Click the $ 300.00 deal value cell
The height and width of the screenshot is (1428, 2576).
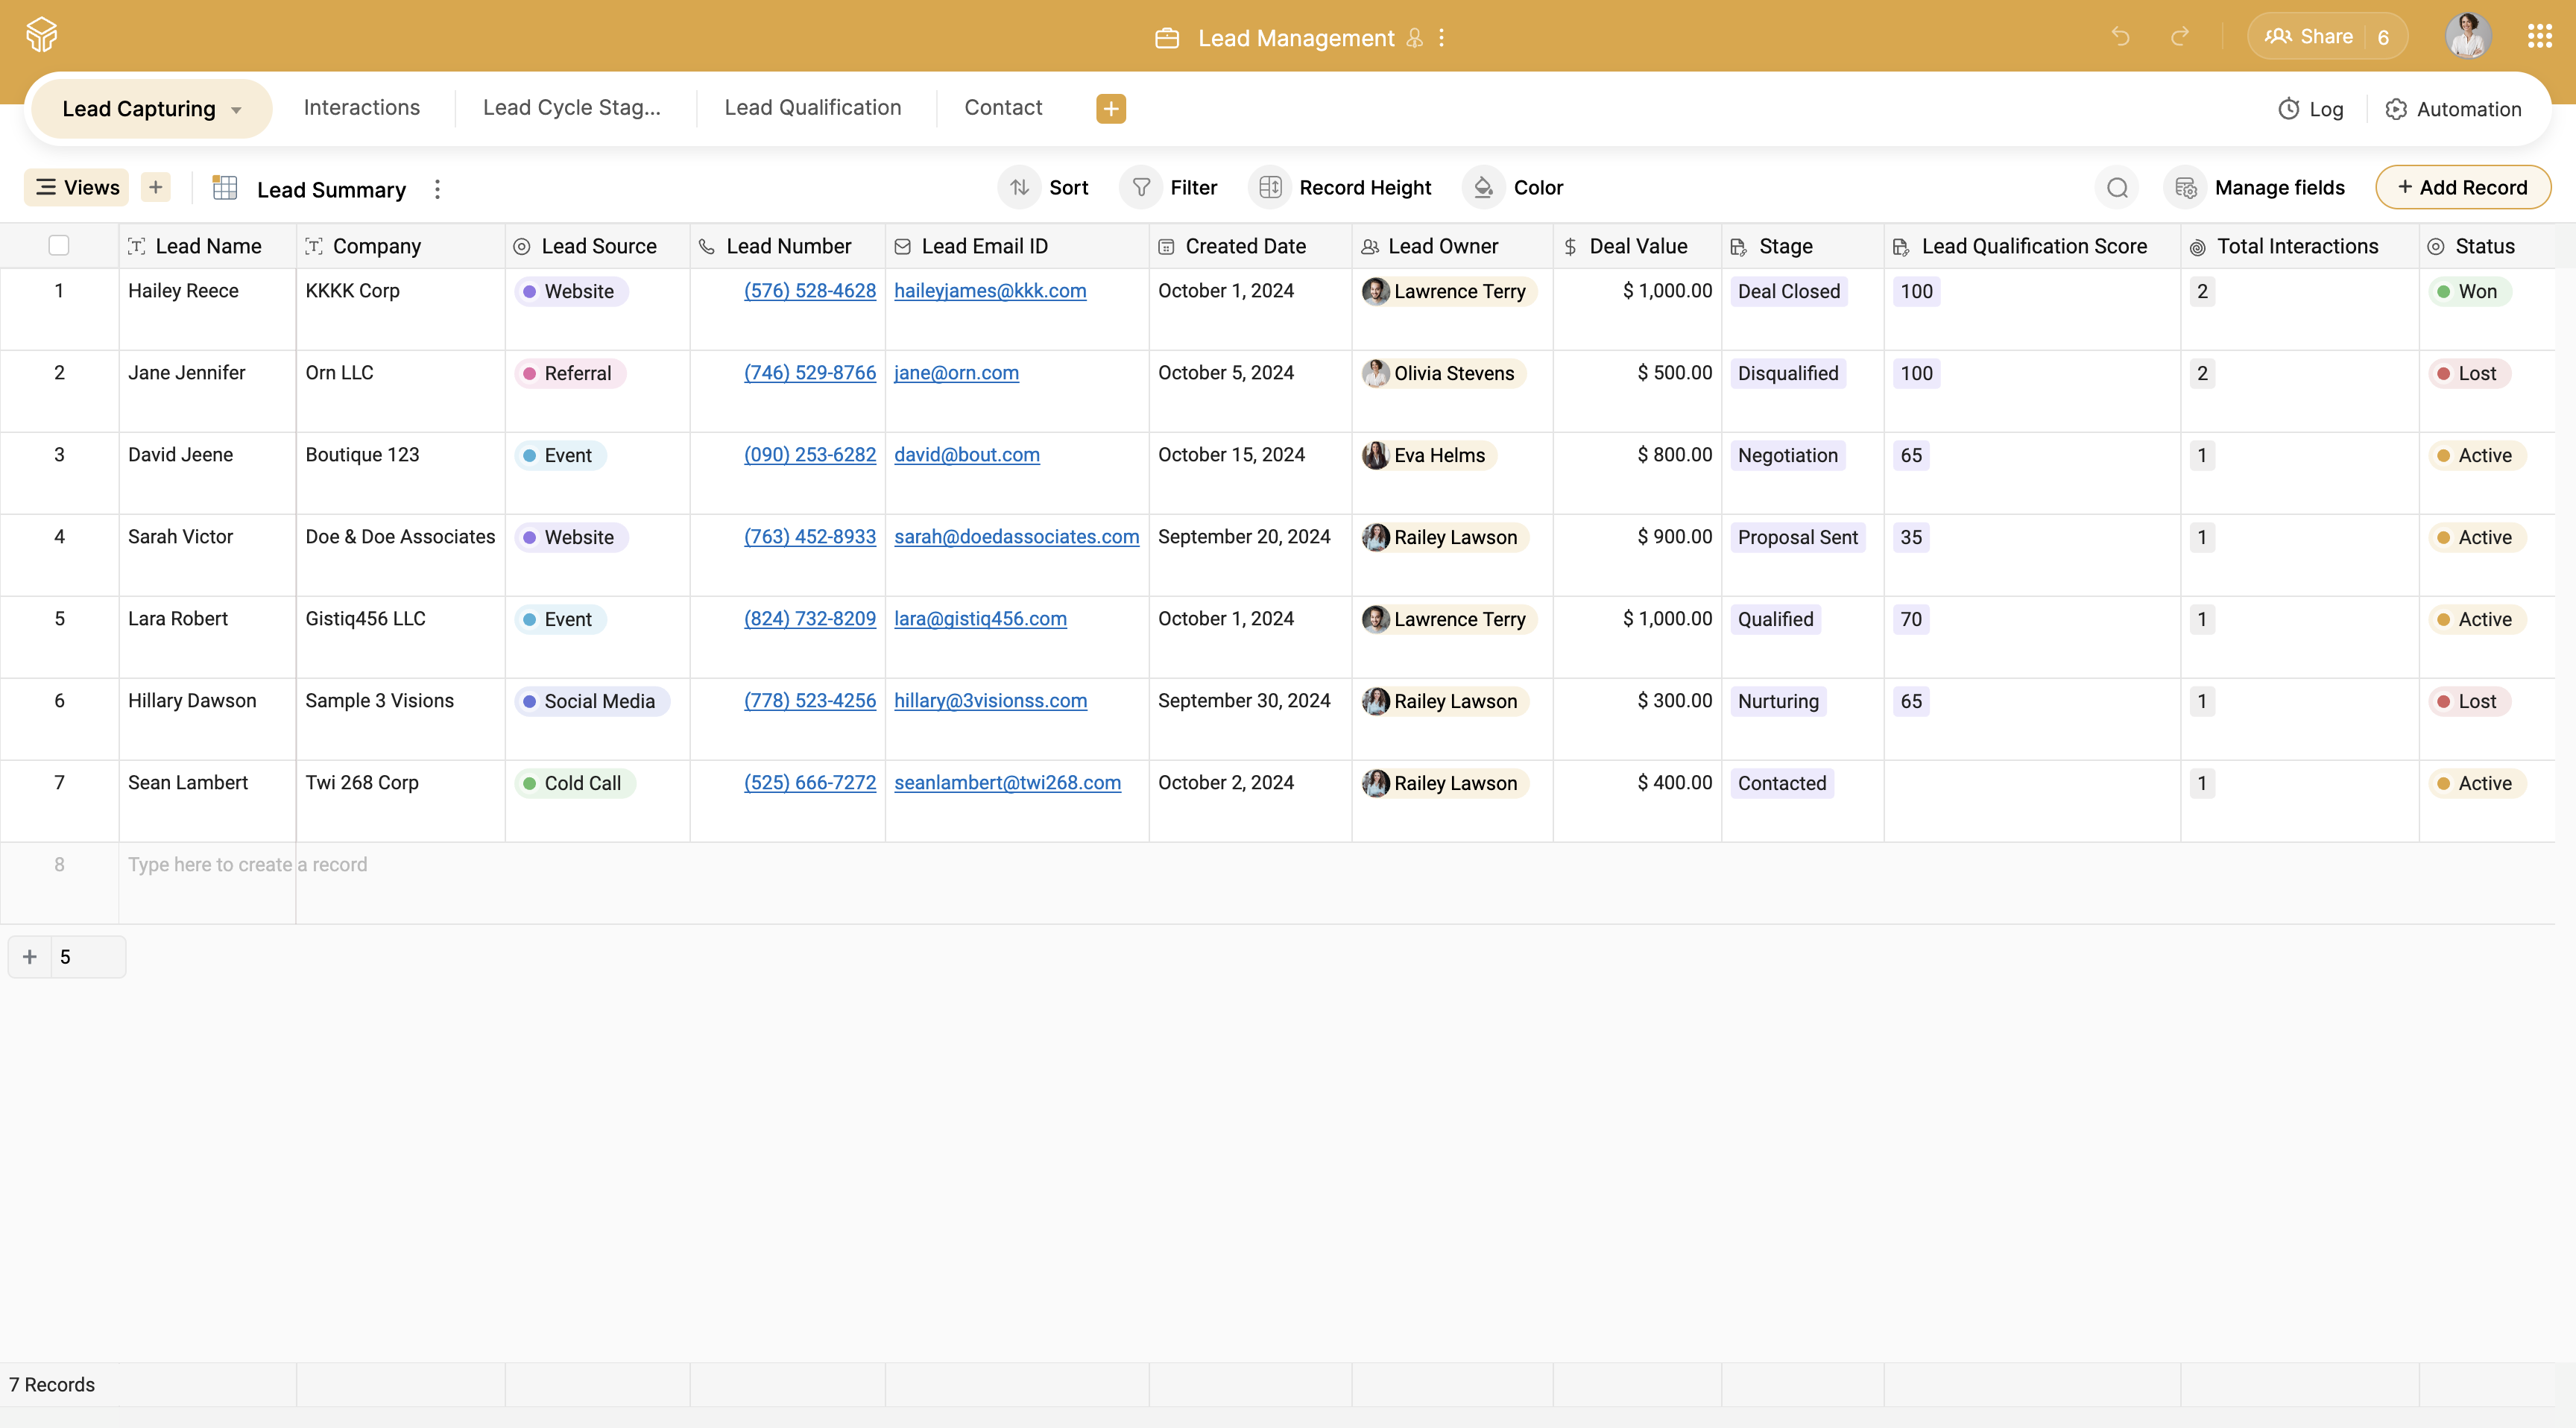(x=1638, y=719)
